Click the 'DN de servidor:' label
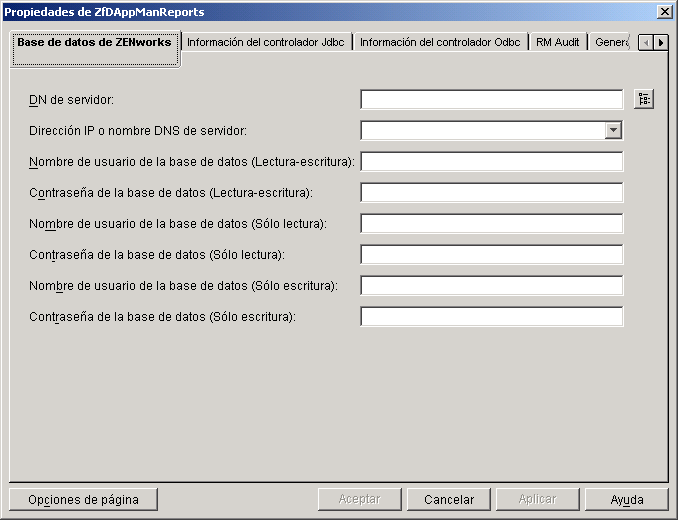 (71, 100)
